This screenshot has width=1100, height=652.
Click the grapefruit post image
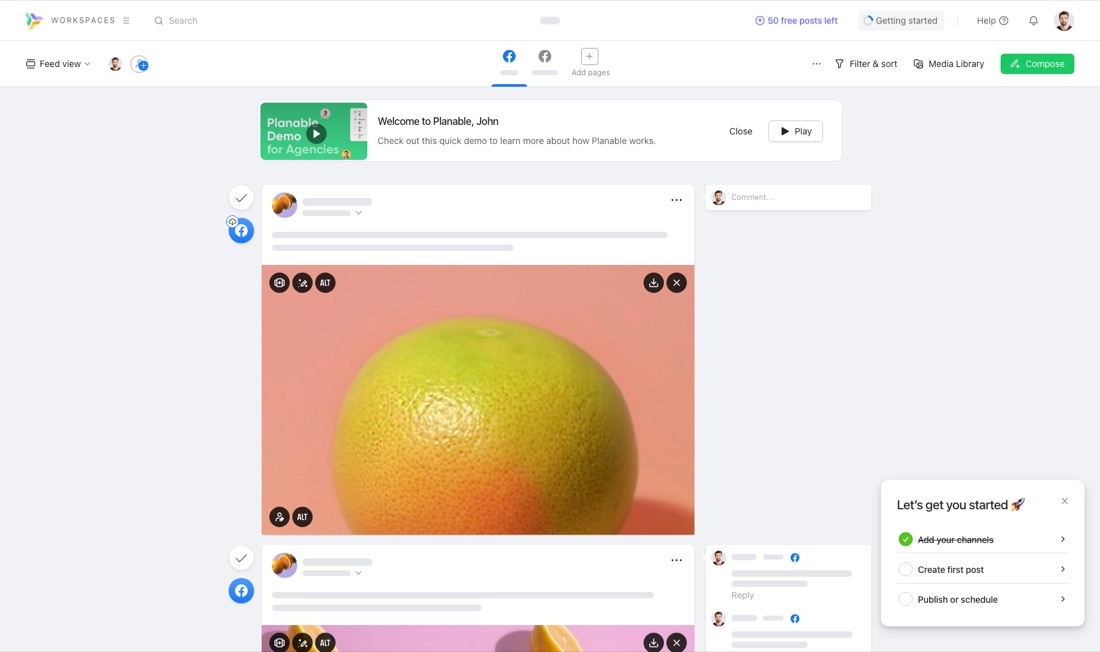coord(478,400)
